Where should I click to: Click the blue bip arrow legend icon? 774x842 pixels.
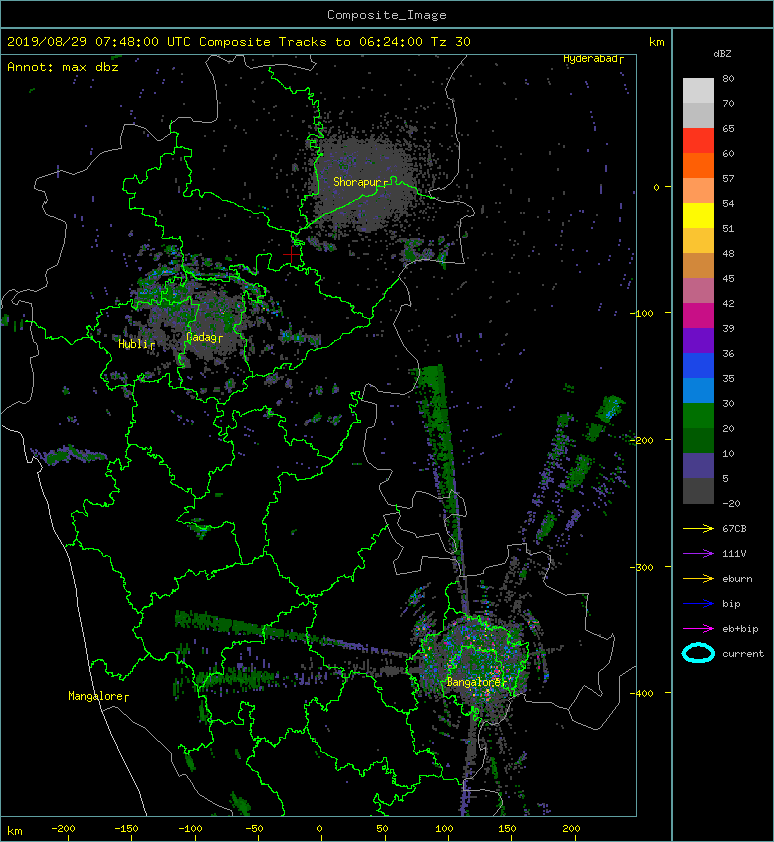[698, 604]
